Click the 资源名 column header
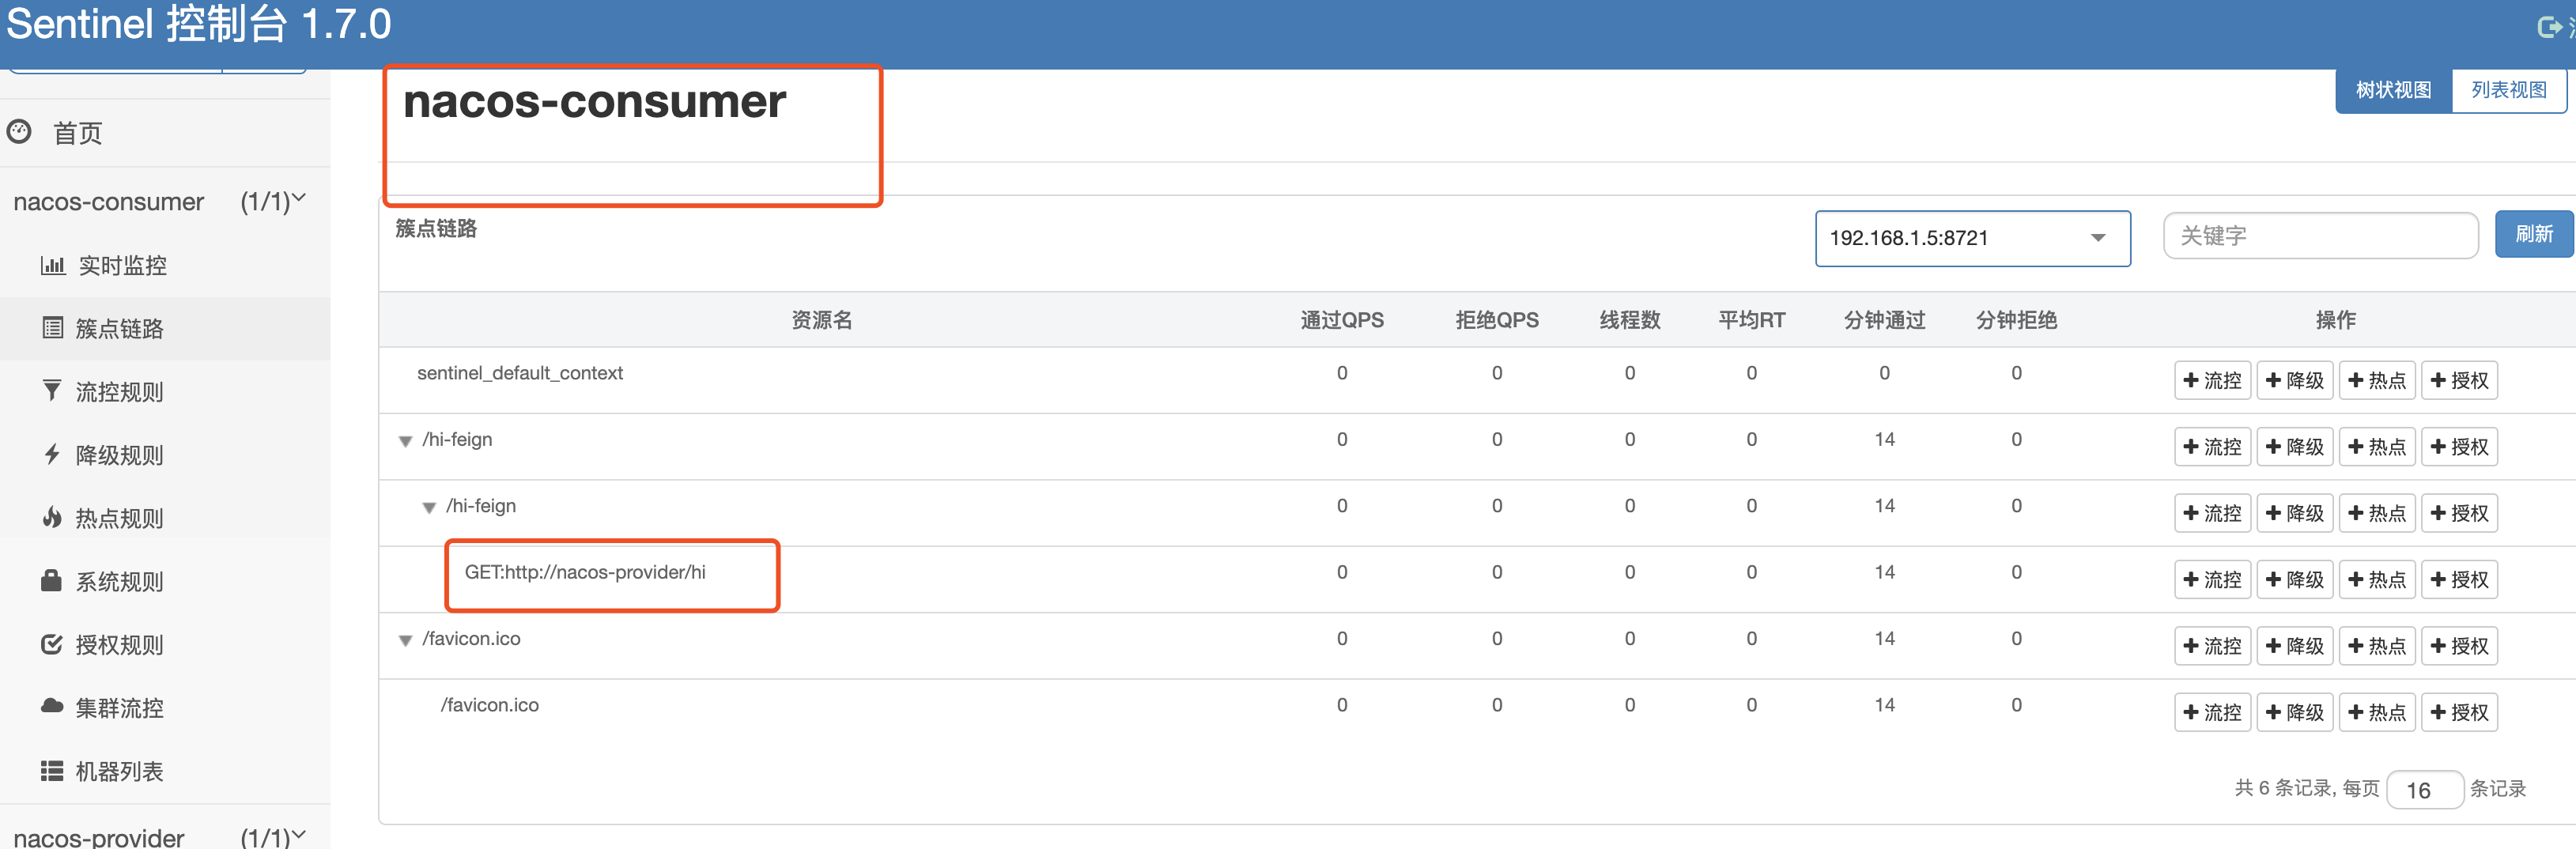Viewport: 2576px width, 849px height. click(822, 320)
